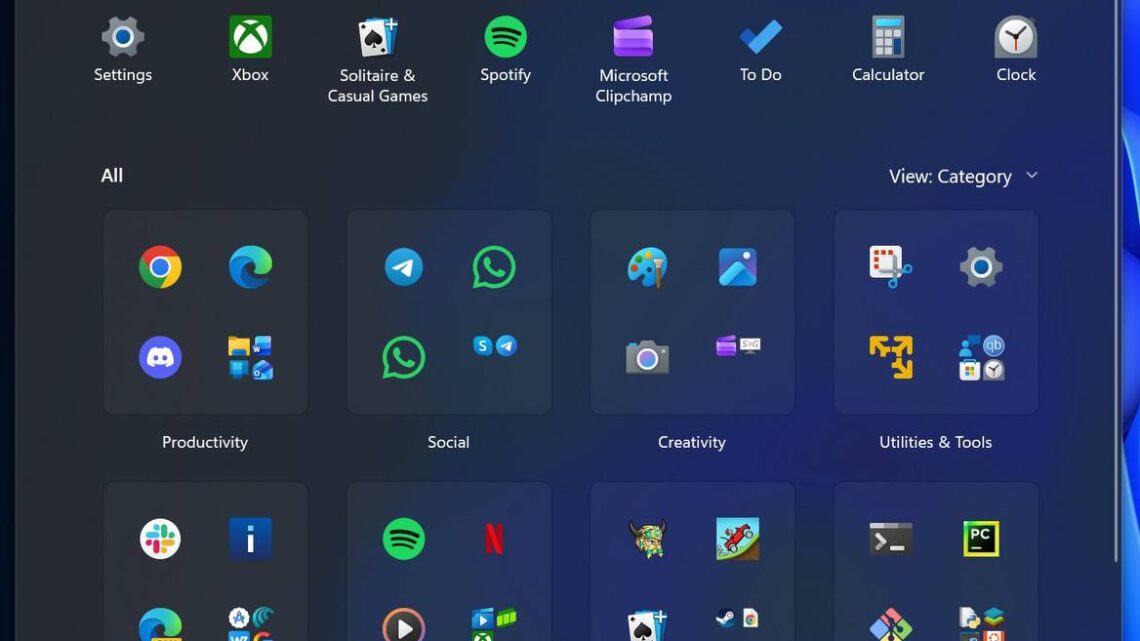Open Snipping Tool in Utilities & Tools
This screenshot has height=641, width=1140.
(x=890, y=267)
